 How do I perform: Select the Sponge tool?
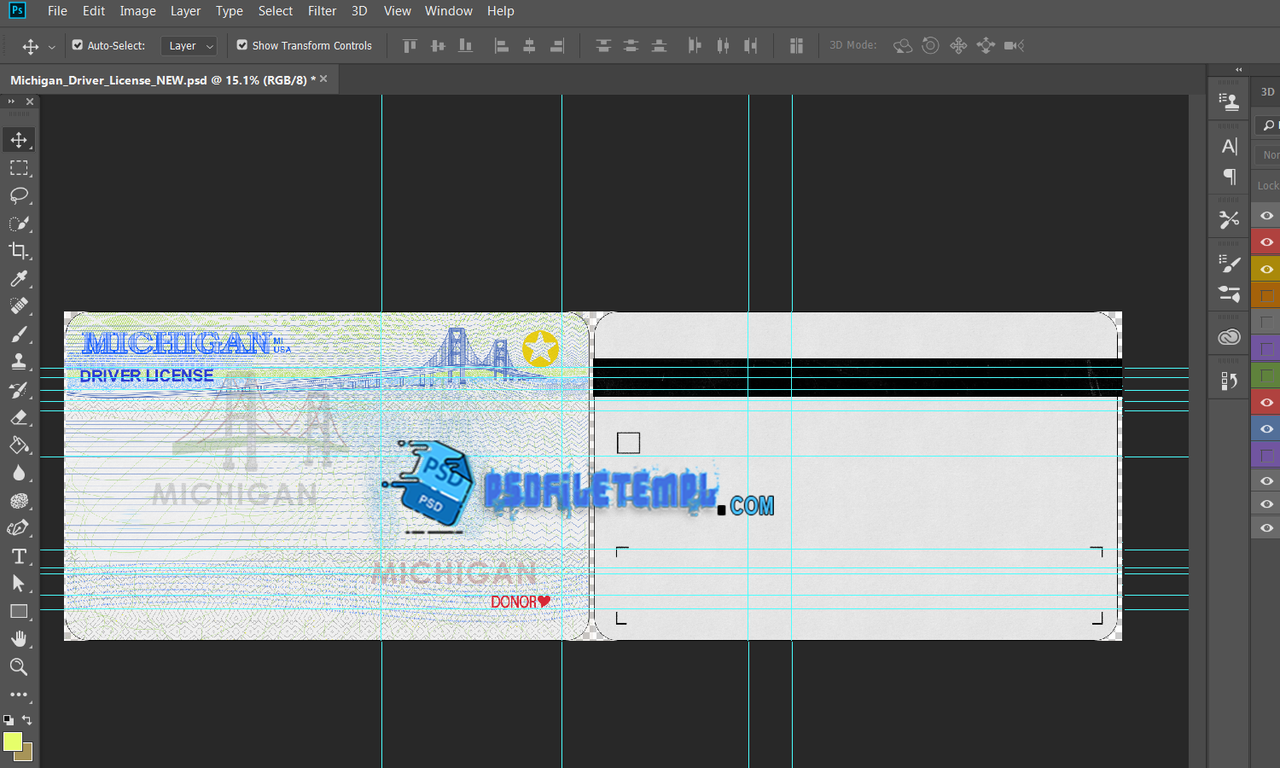coord(19,500)
